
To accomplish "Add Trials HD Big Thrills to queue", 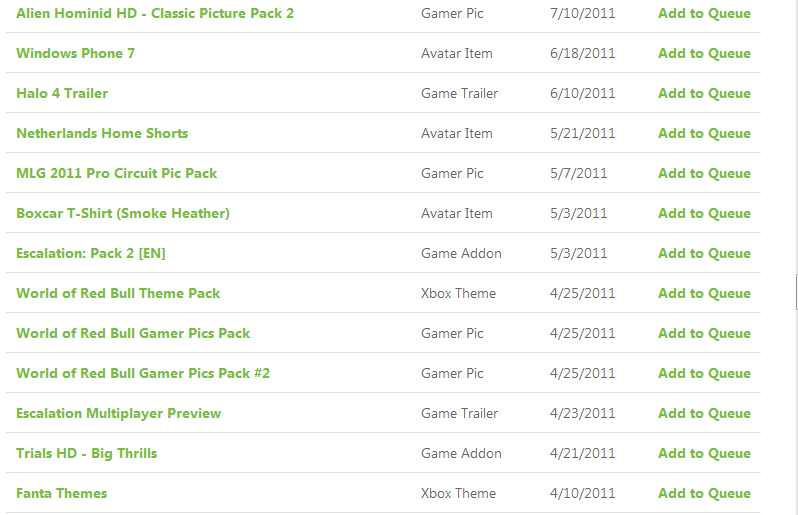I will pyautogui.click(x=704, y=453).
